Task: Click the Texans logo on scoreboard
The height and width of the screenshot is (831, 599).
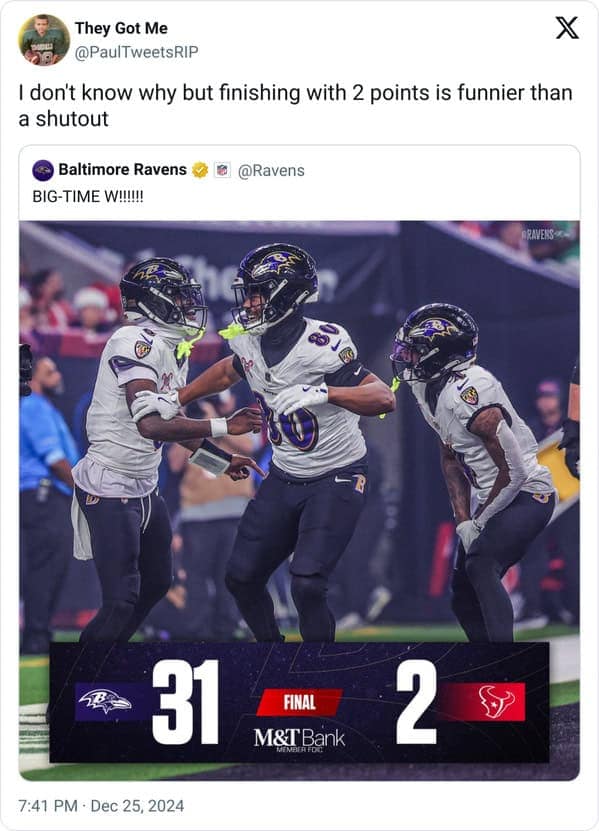Action: [x=496, y=702]
